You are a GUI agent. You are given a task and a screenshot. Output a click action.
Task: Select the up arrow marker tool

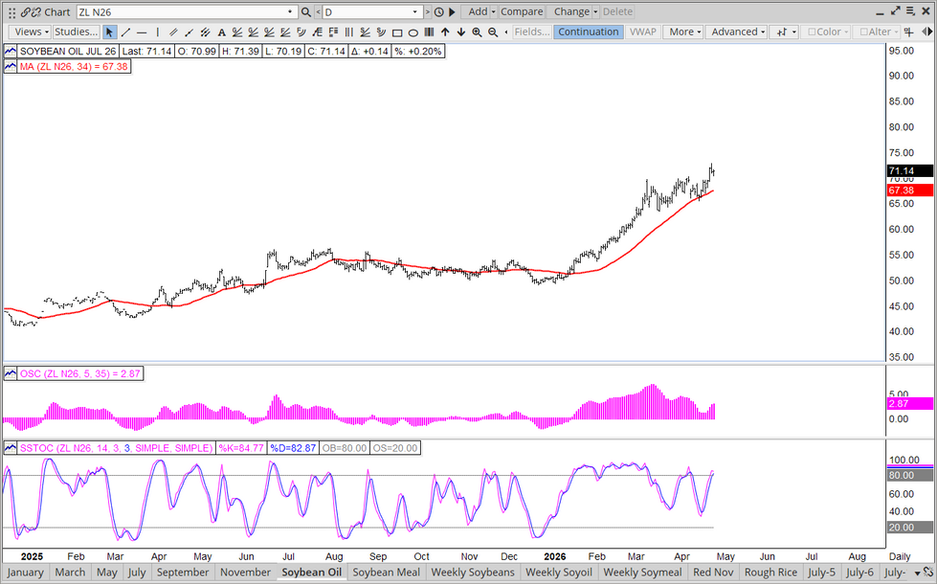tap(445, 32)
